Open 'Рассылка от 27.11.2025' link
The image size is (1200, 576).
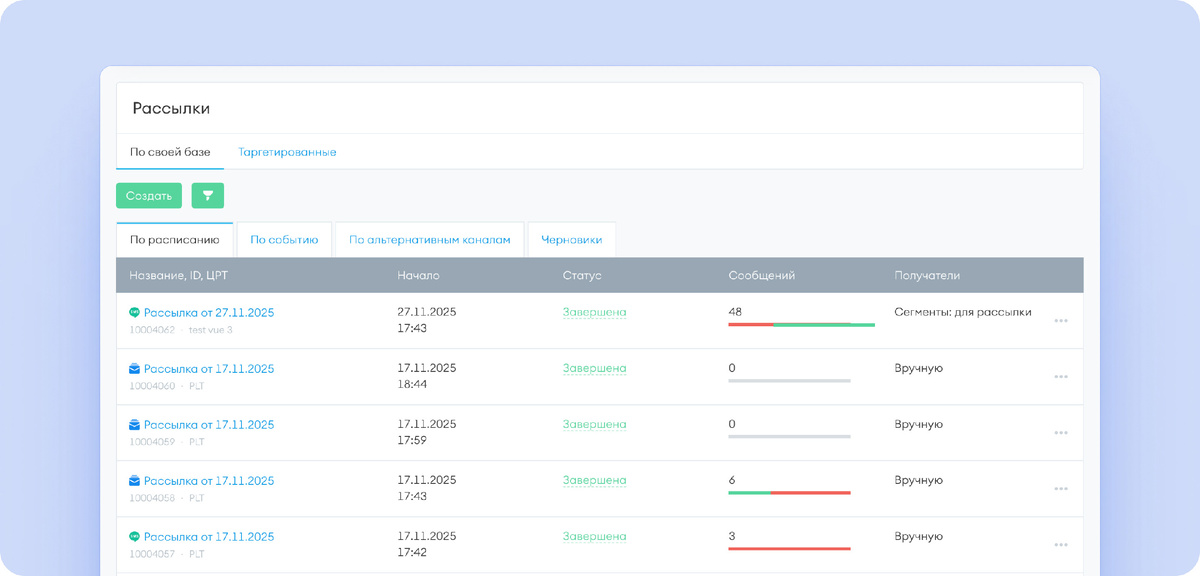click(209, 313)
